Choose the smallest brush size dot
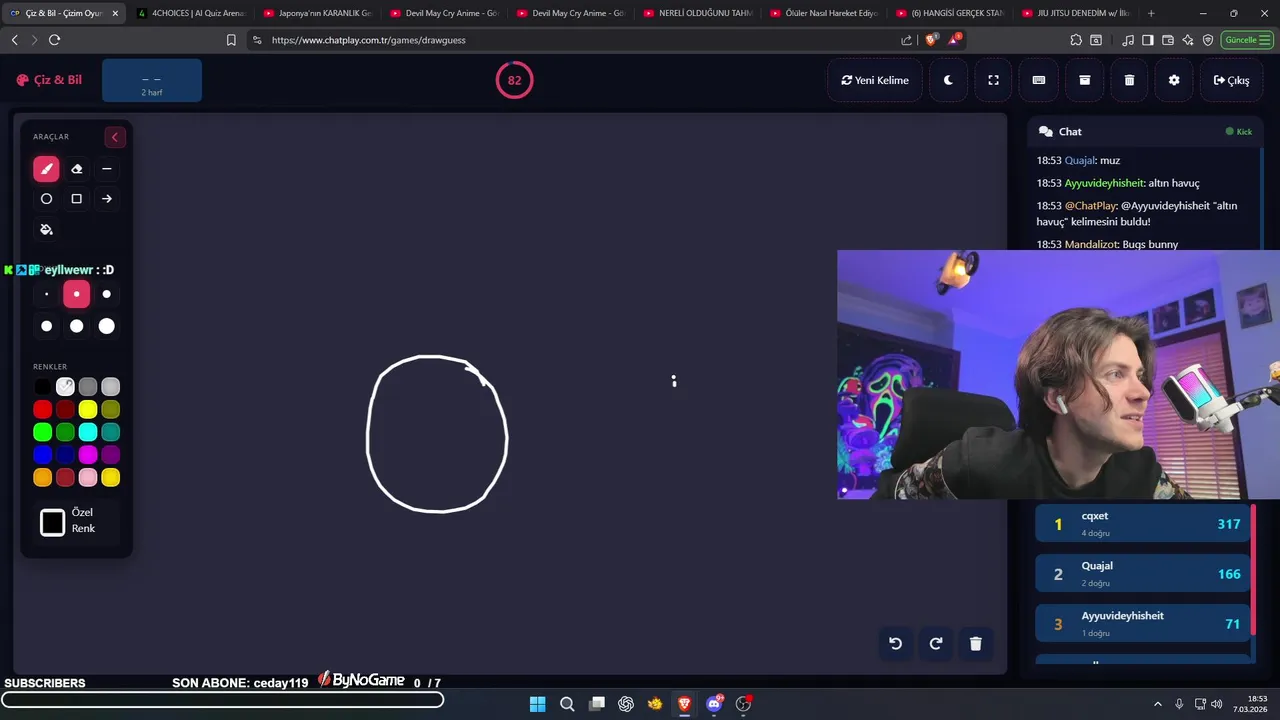The width and height of the screenshot is (1280, 720). pos(46,294)
